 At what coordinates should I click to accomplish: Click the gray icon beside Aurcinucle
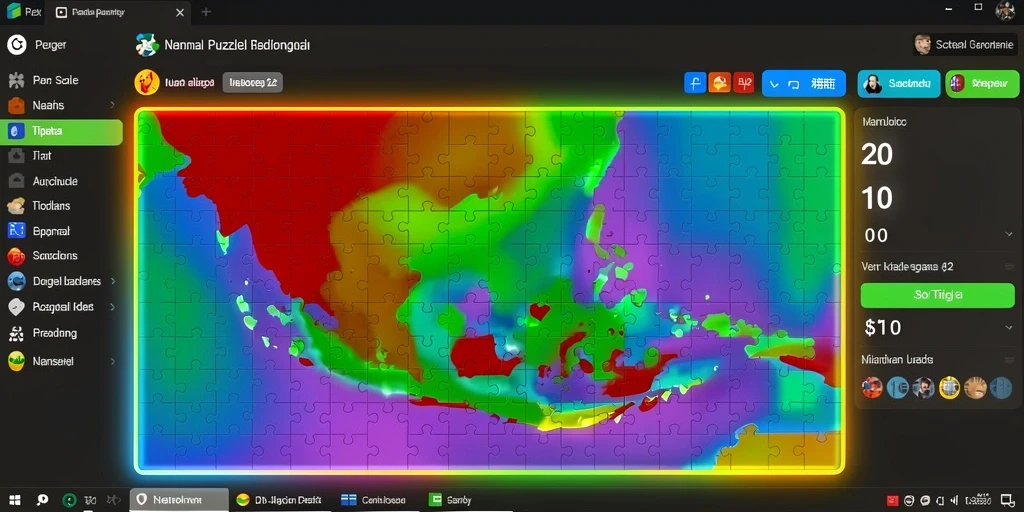(16, 181)
